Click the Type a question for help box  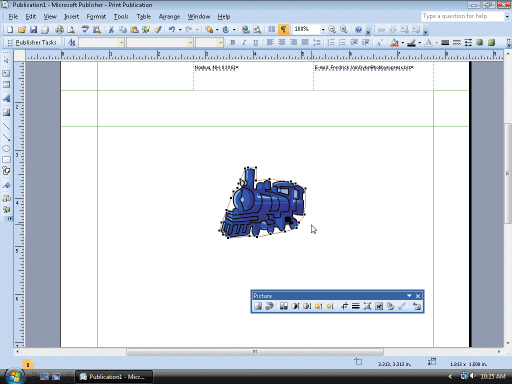463,16
